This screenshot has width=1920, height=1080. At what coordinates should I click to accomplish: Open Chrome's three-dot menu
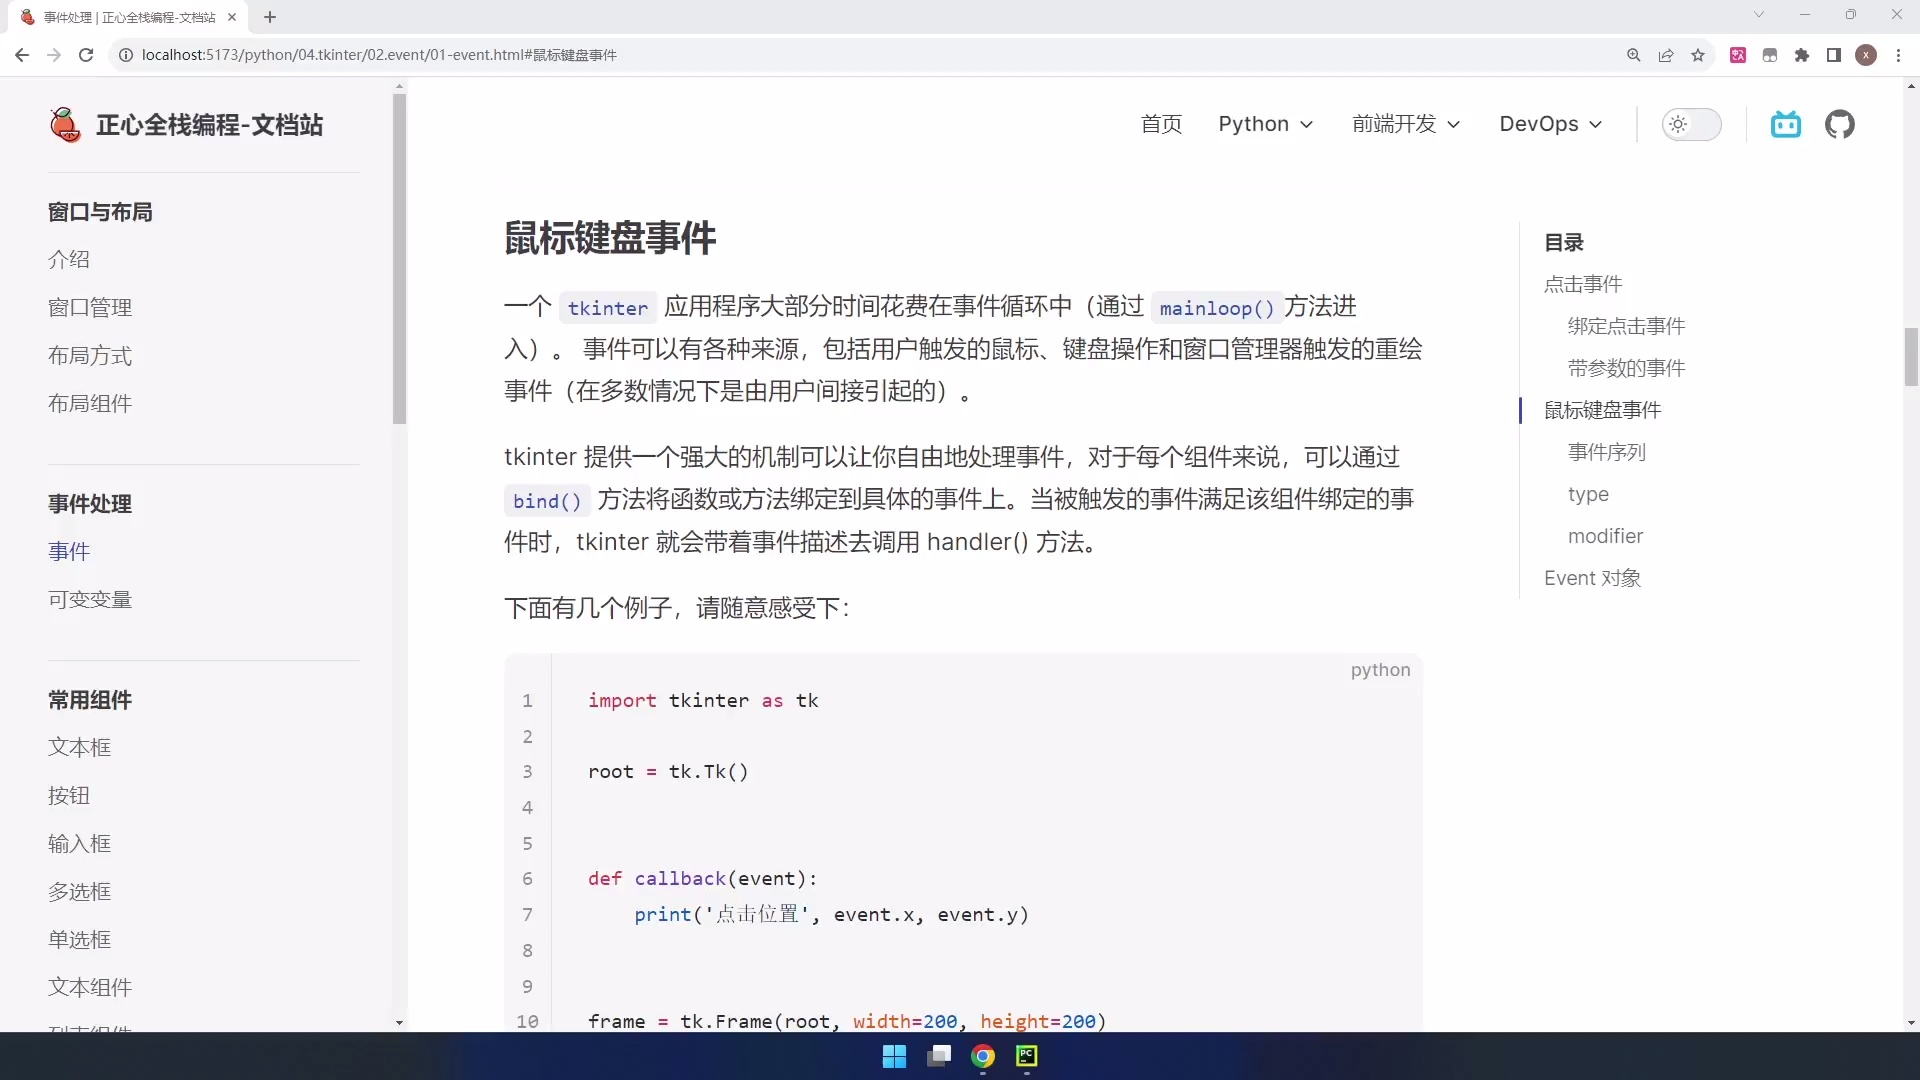(1899, 55)
